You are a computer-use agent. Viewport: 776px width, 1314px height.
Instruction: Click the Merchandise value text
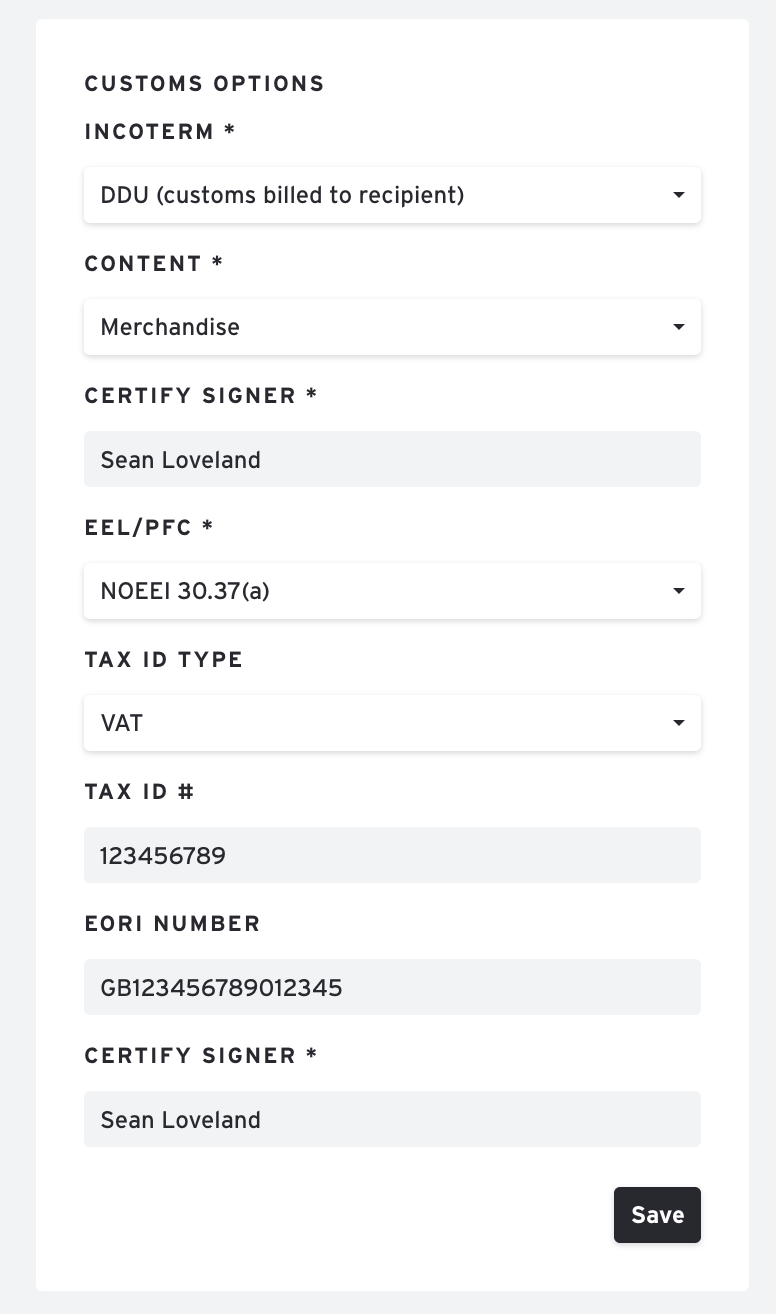click(169, 326)
